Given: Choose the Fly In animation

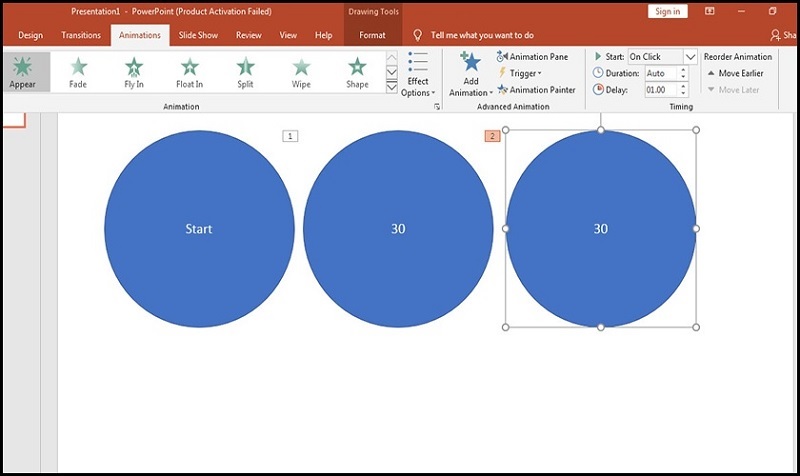Looking at the screenshot, I should coord(134,72).
